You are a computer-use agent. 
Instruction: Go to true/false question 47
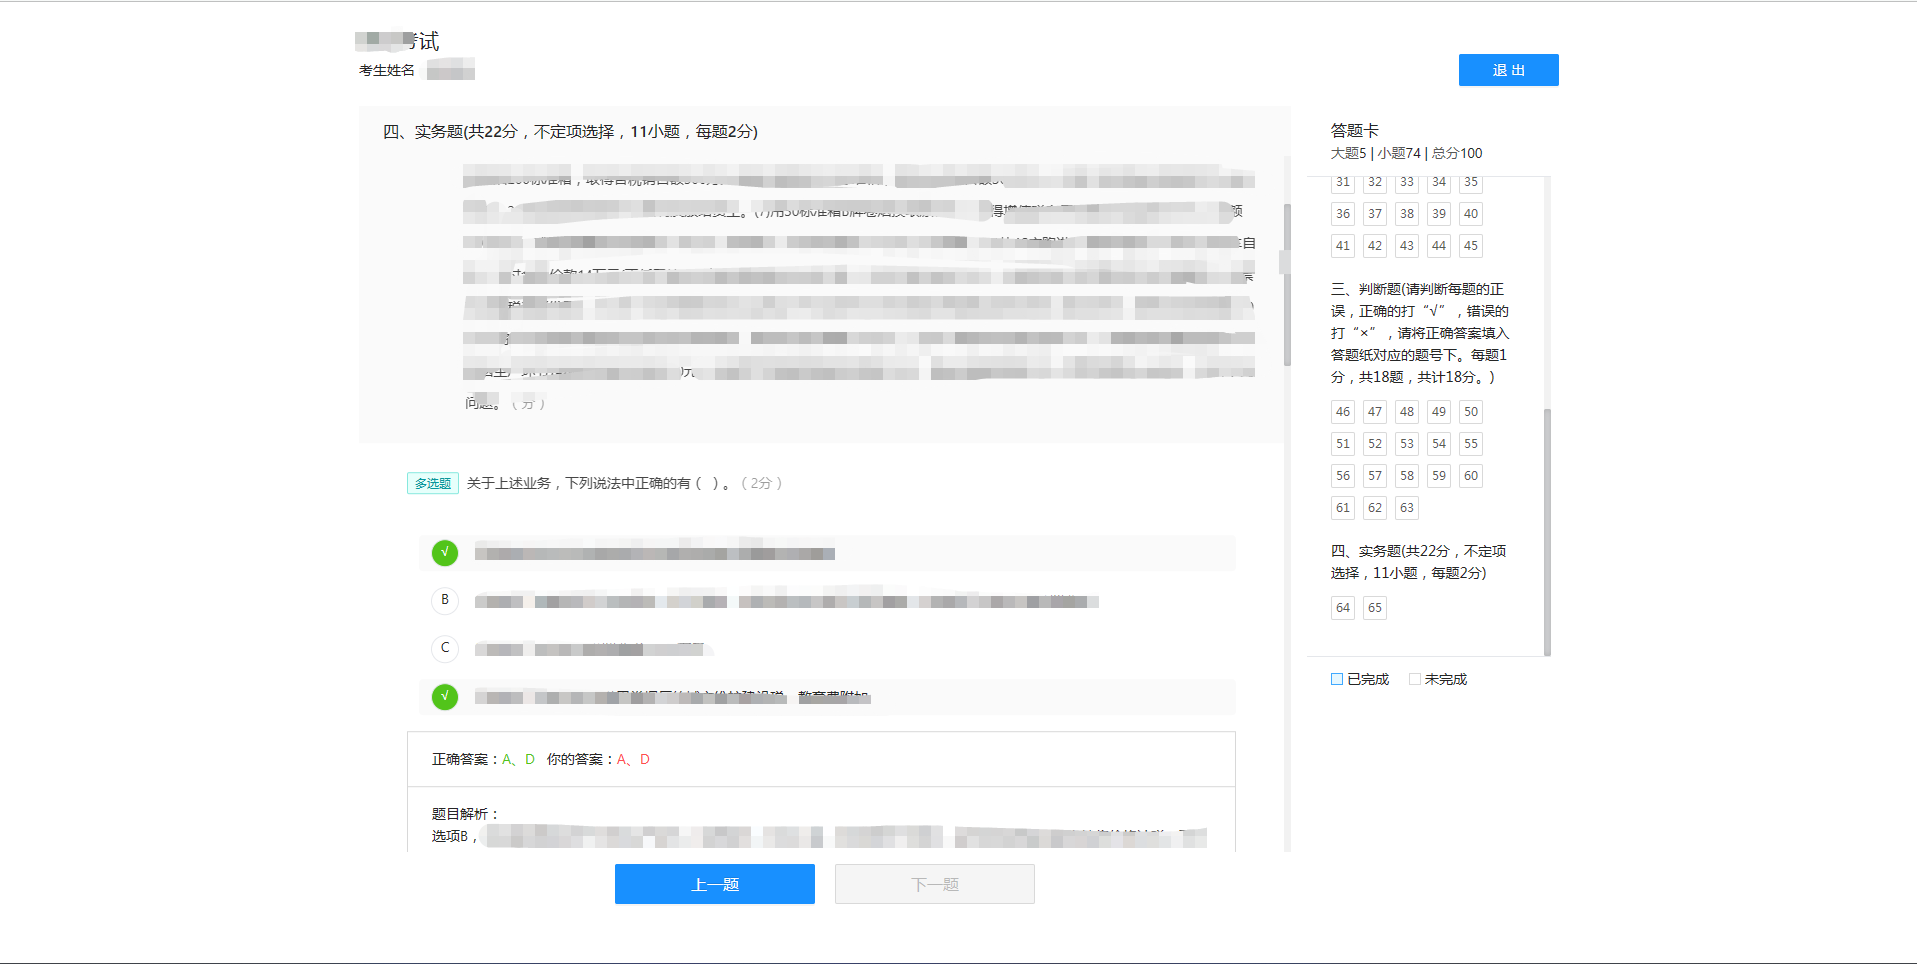tap(1375, 412)
